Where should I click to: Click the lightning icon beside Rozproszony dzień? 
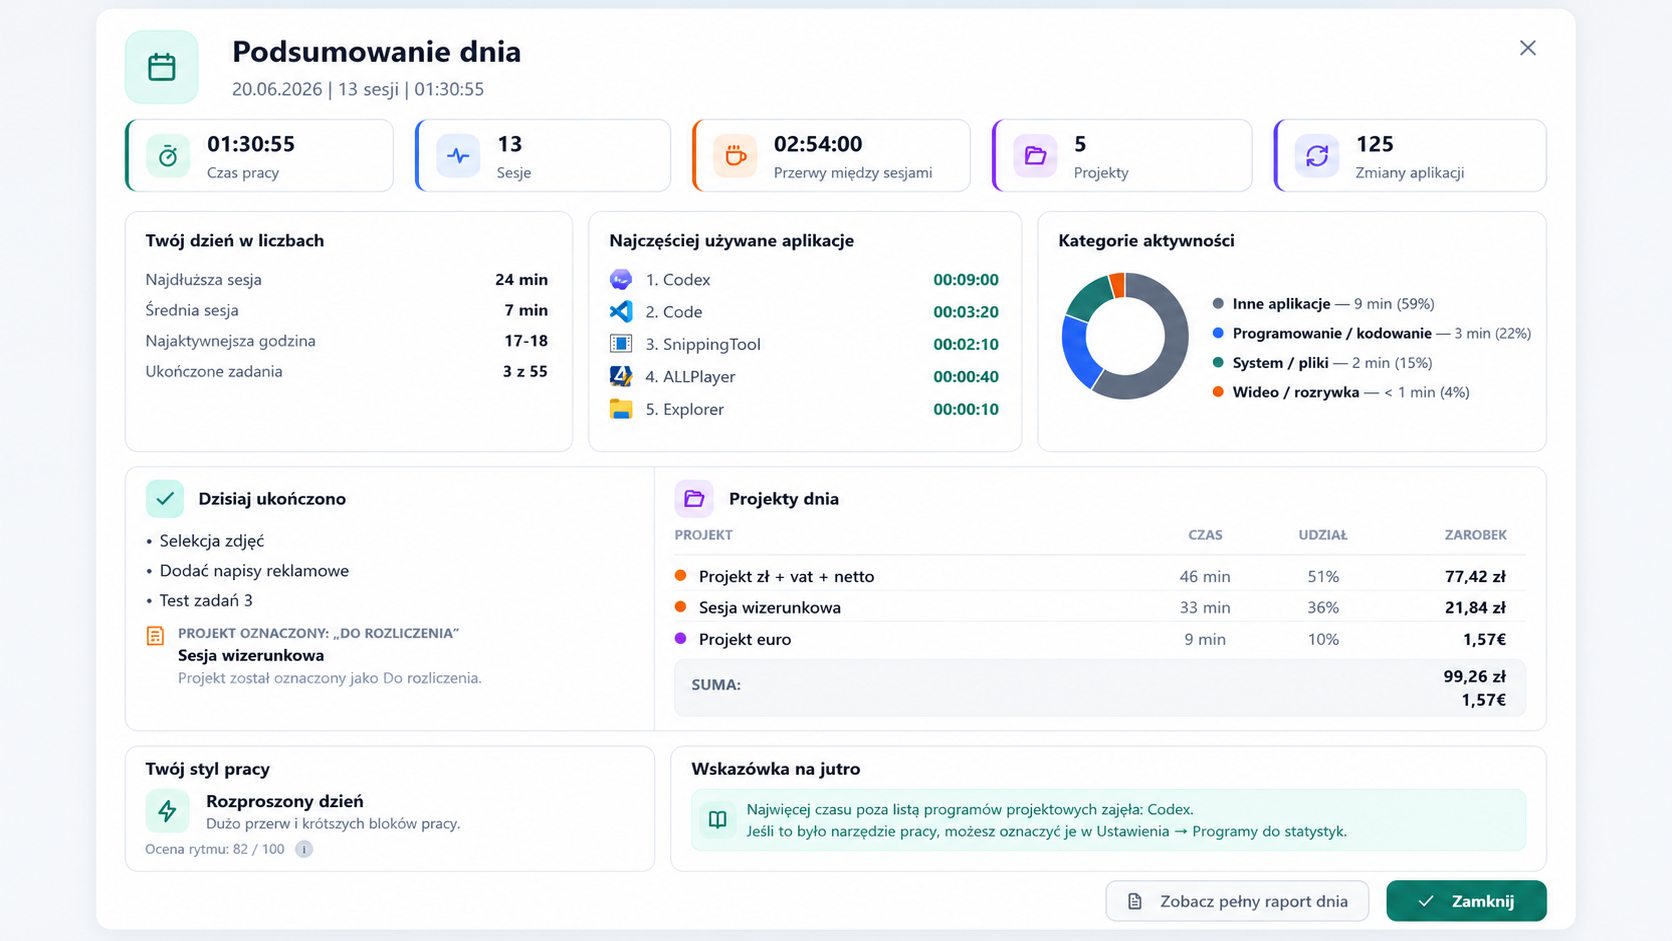(167, 811)
